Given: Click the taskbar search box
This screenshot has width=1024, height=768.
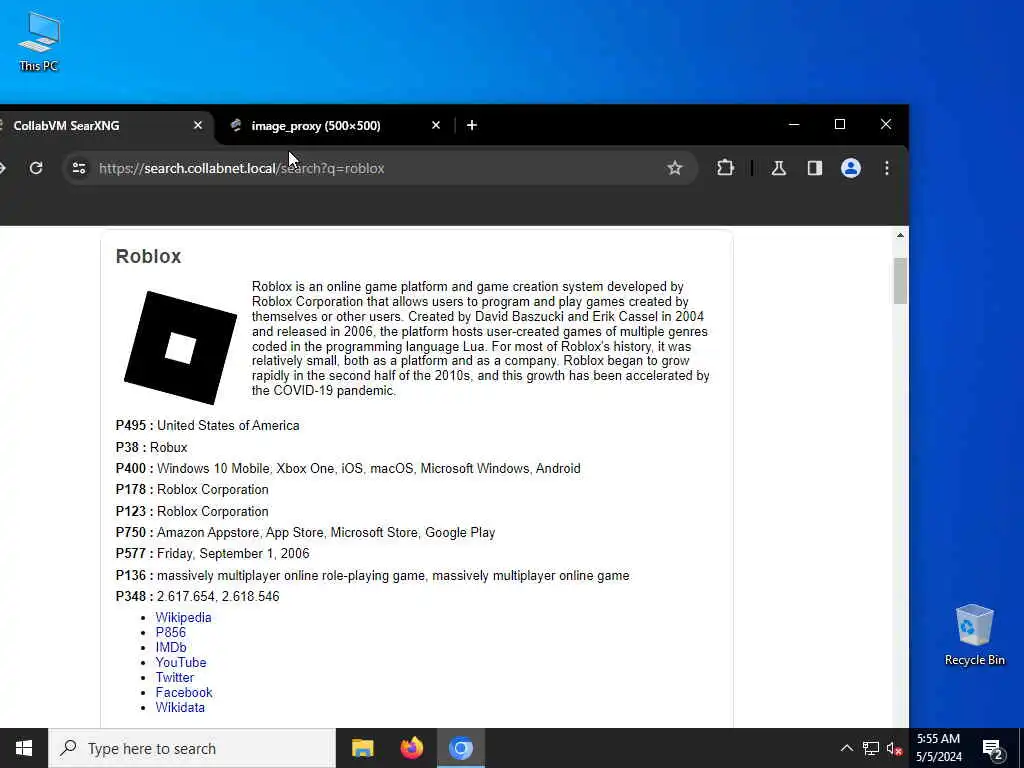Looking at the screenshot, I should tap(192, 748).
